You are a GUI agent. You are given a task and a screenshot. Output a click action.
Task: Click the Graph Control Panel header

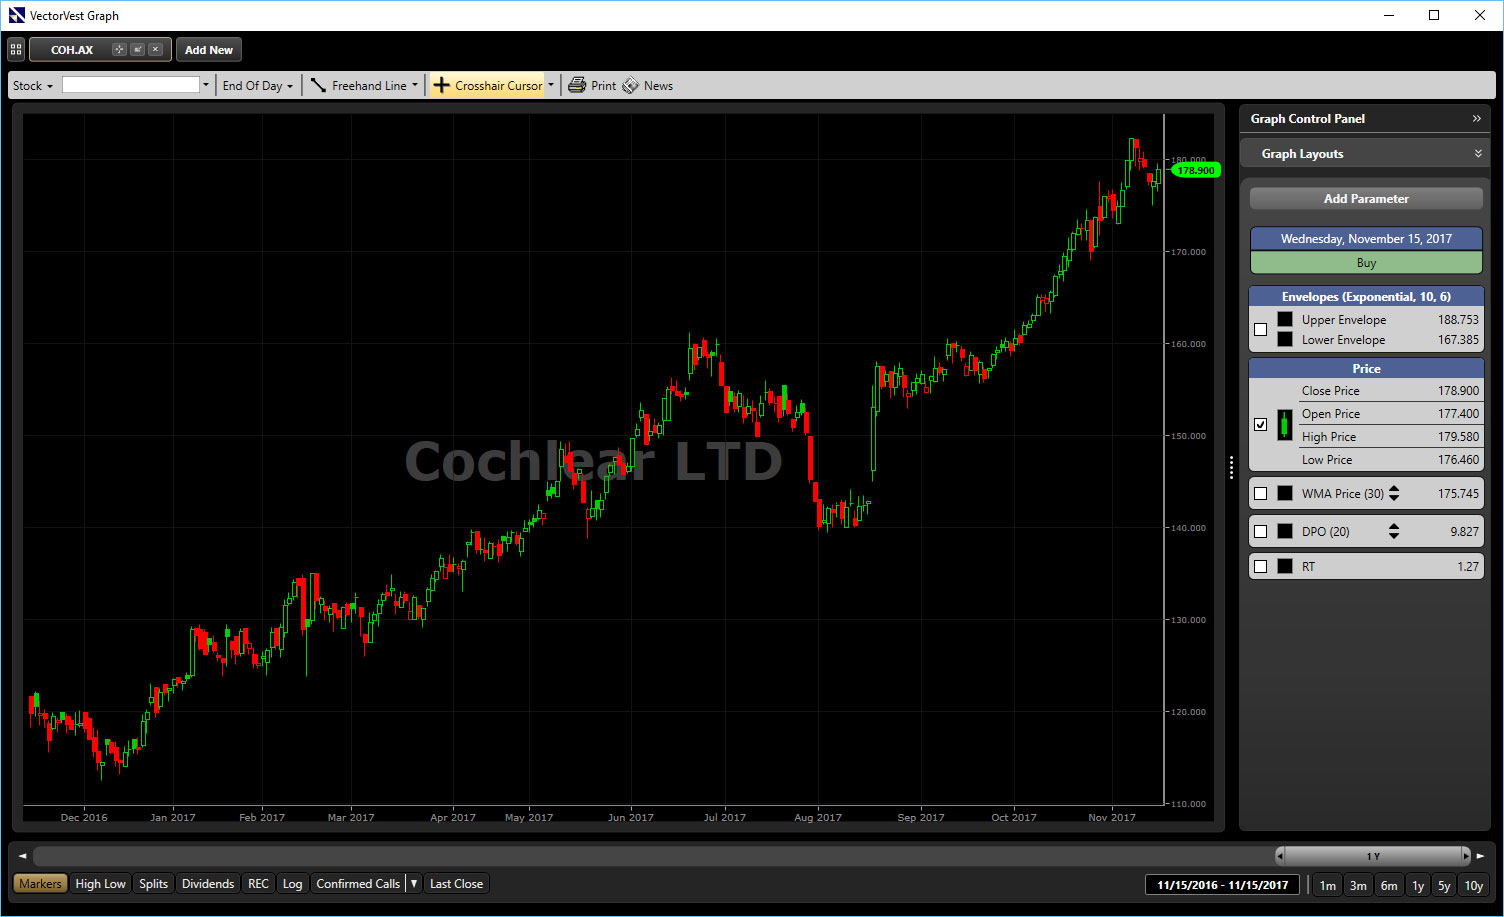(1364, 119)
